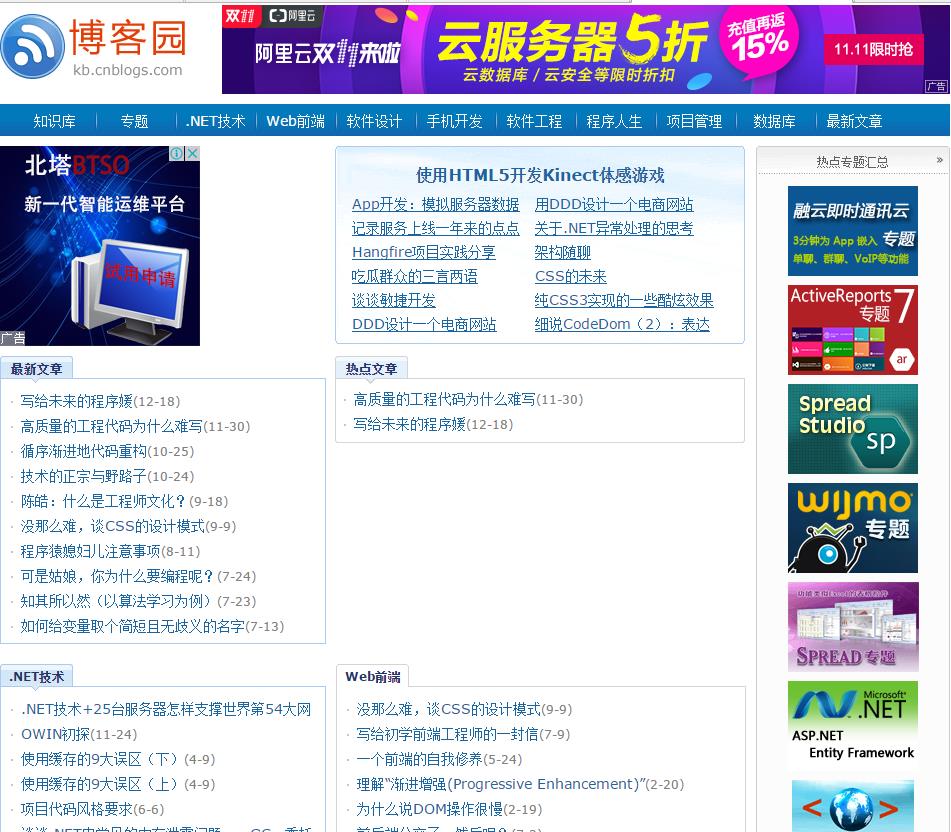Open link 架构随聊
The width and height of the screenshot is (951, 832).
point(563,252)
